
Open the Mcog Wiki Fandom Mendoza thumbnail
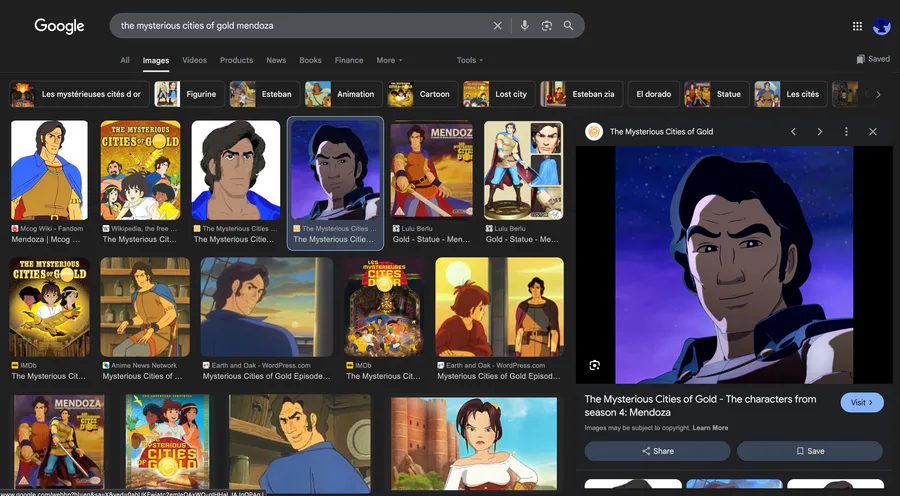pos(49,170)
